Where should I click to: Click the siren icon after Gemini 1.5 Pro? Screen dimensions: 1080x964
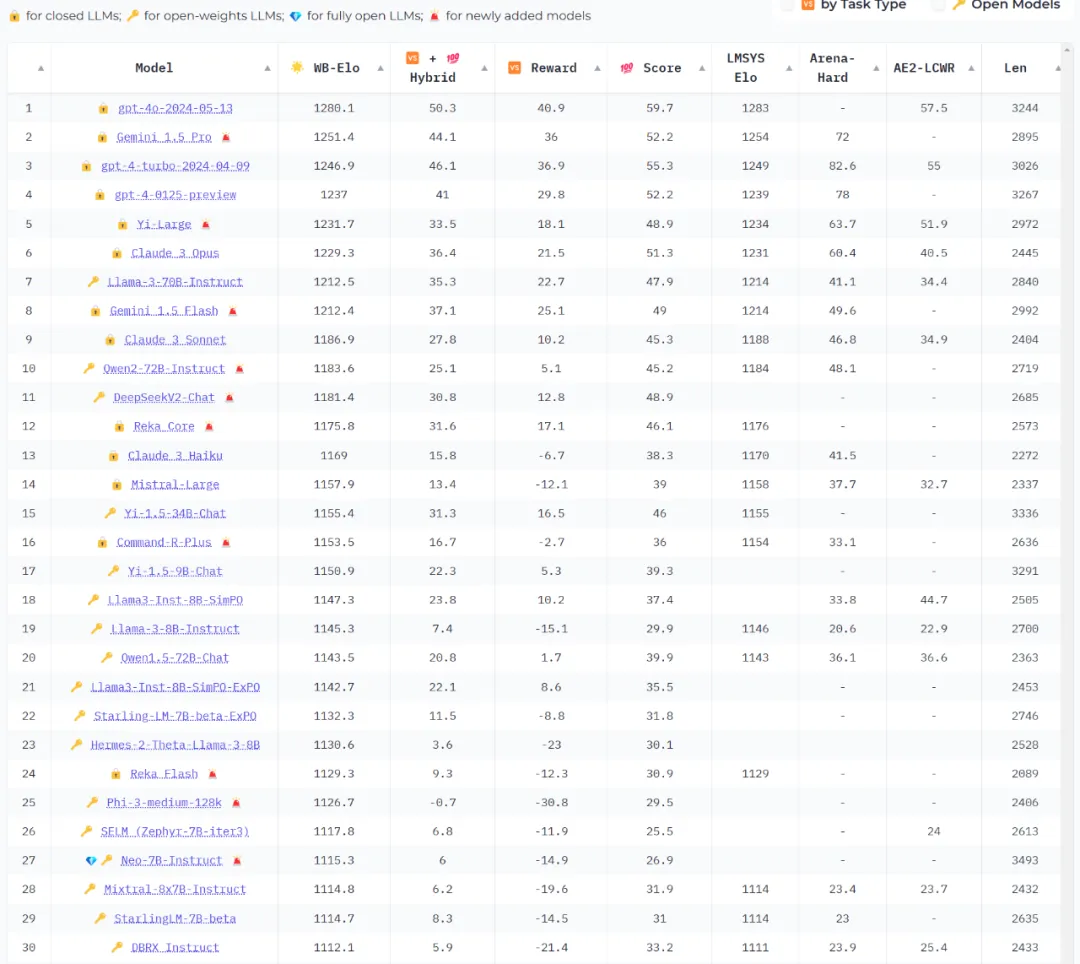point(226,137)
